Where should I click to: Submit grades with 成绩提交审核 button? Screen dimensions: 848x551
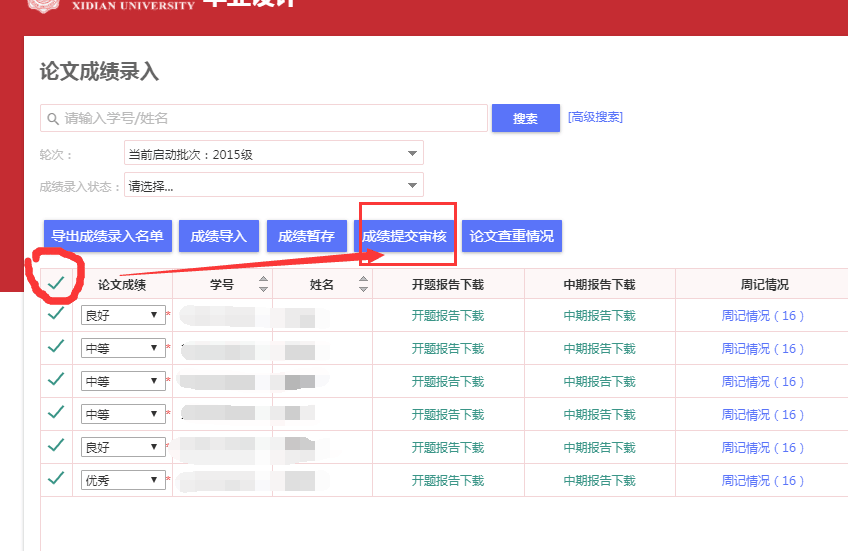tap(404, 236)
